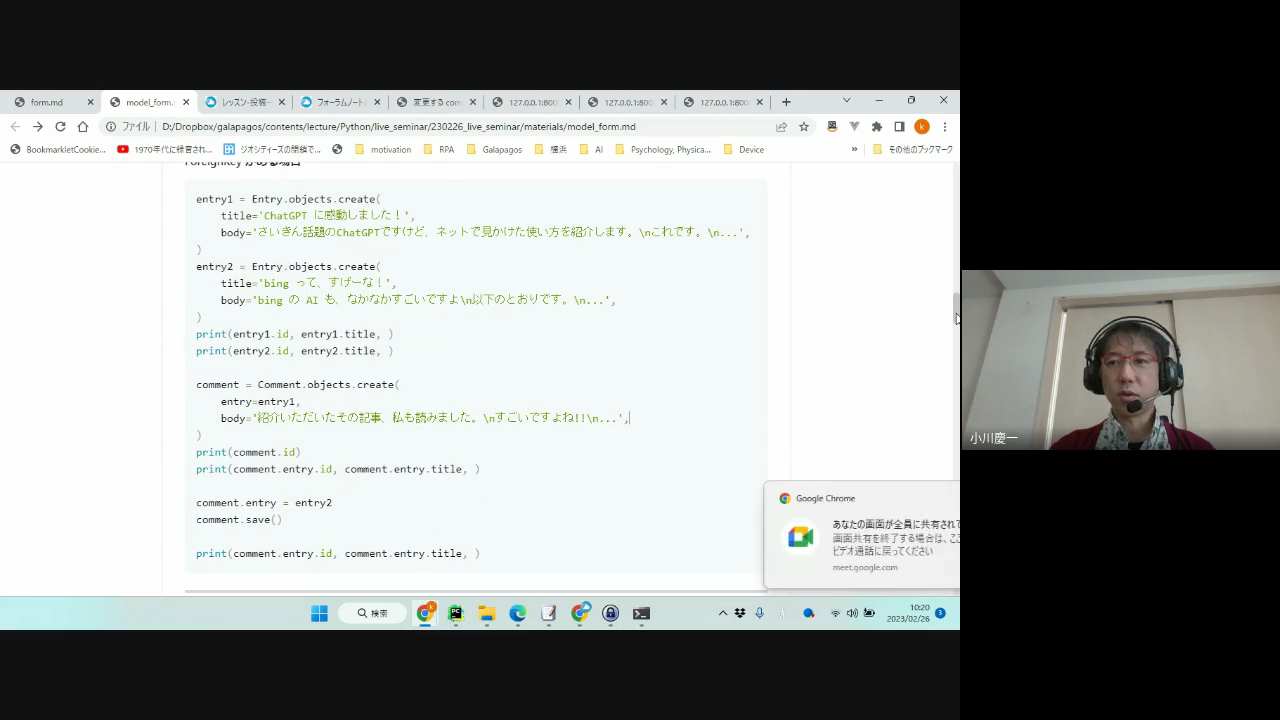Expand the hidden system tray icons
The width and height of the screenshot is (1280, 720).
pos(723,613)
